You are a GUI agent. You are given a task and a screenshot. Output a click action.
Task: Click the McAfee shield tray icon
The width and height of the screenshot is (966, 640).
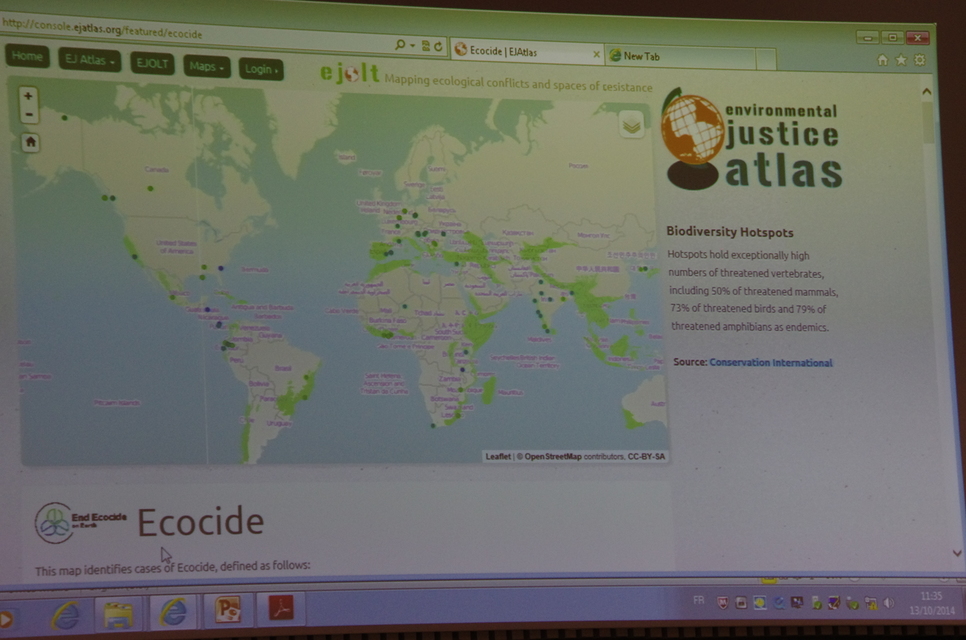point(723,602)
